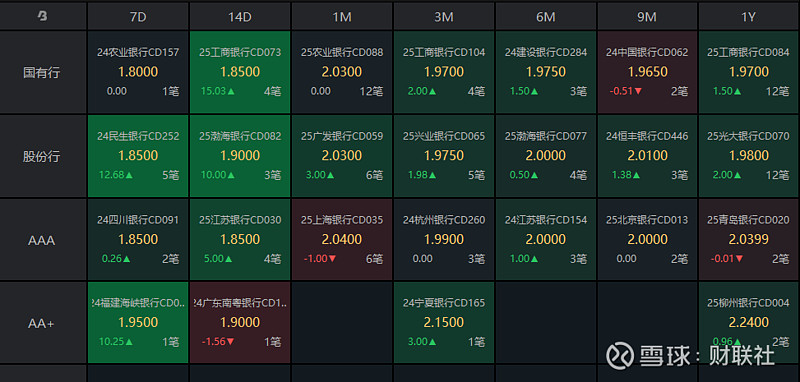Click the 2.0400 rate value
Image resolution: width=800 pixels, height=382 pixels.
point(342,239)
